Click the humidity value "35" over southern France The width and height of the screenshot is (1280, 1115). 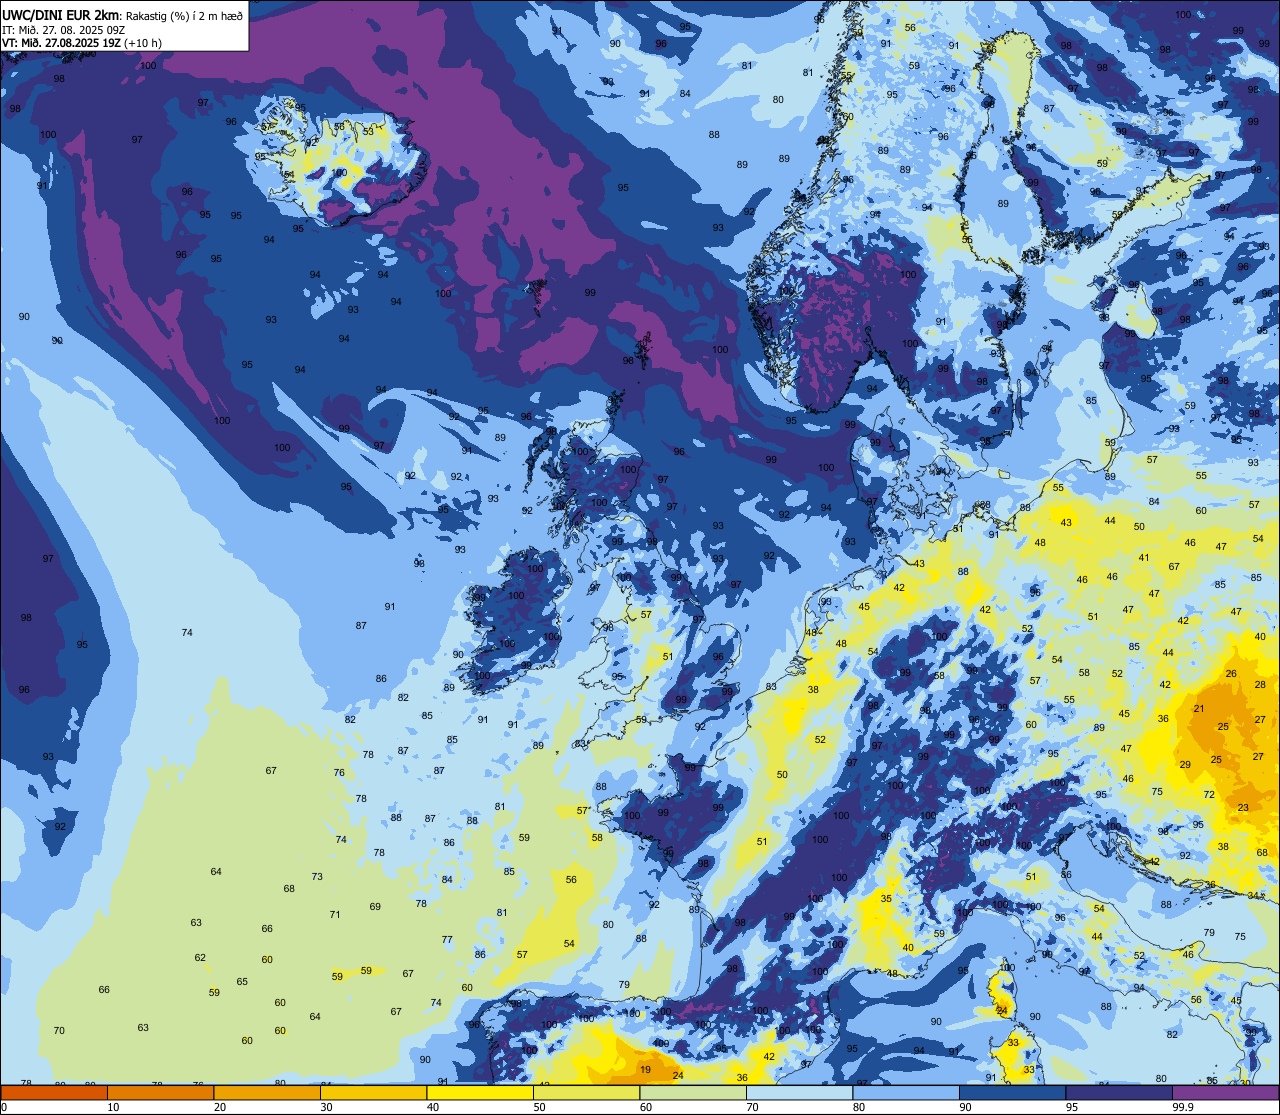[886, 899]
